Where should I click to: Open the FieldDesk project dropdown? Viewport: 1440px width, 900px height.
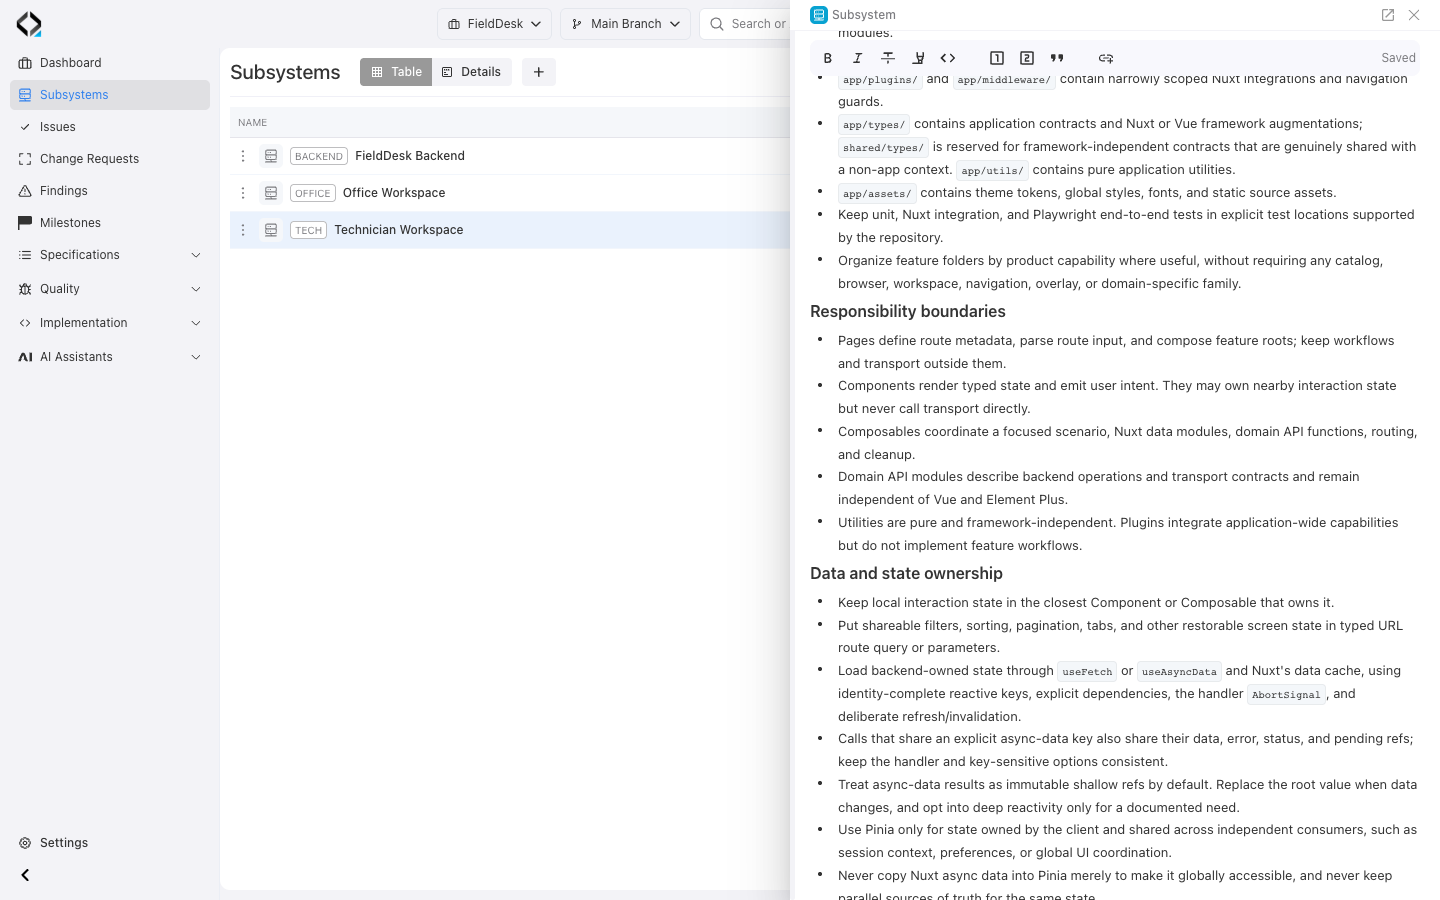[x=494, y=24]
